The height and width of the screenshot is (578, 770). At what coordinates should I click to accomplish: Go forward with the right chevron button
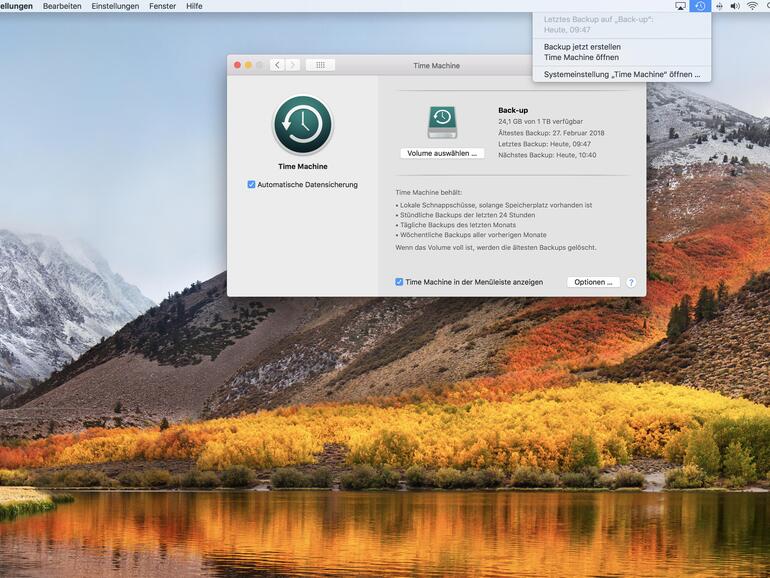pos(293,65)
